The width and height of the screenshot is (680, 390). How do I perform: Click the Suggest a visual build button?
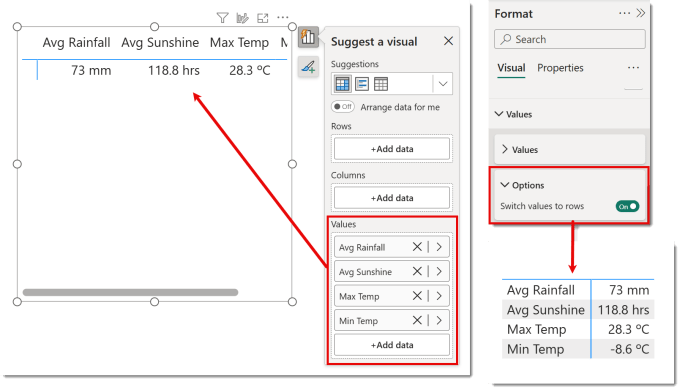[308, 37]
